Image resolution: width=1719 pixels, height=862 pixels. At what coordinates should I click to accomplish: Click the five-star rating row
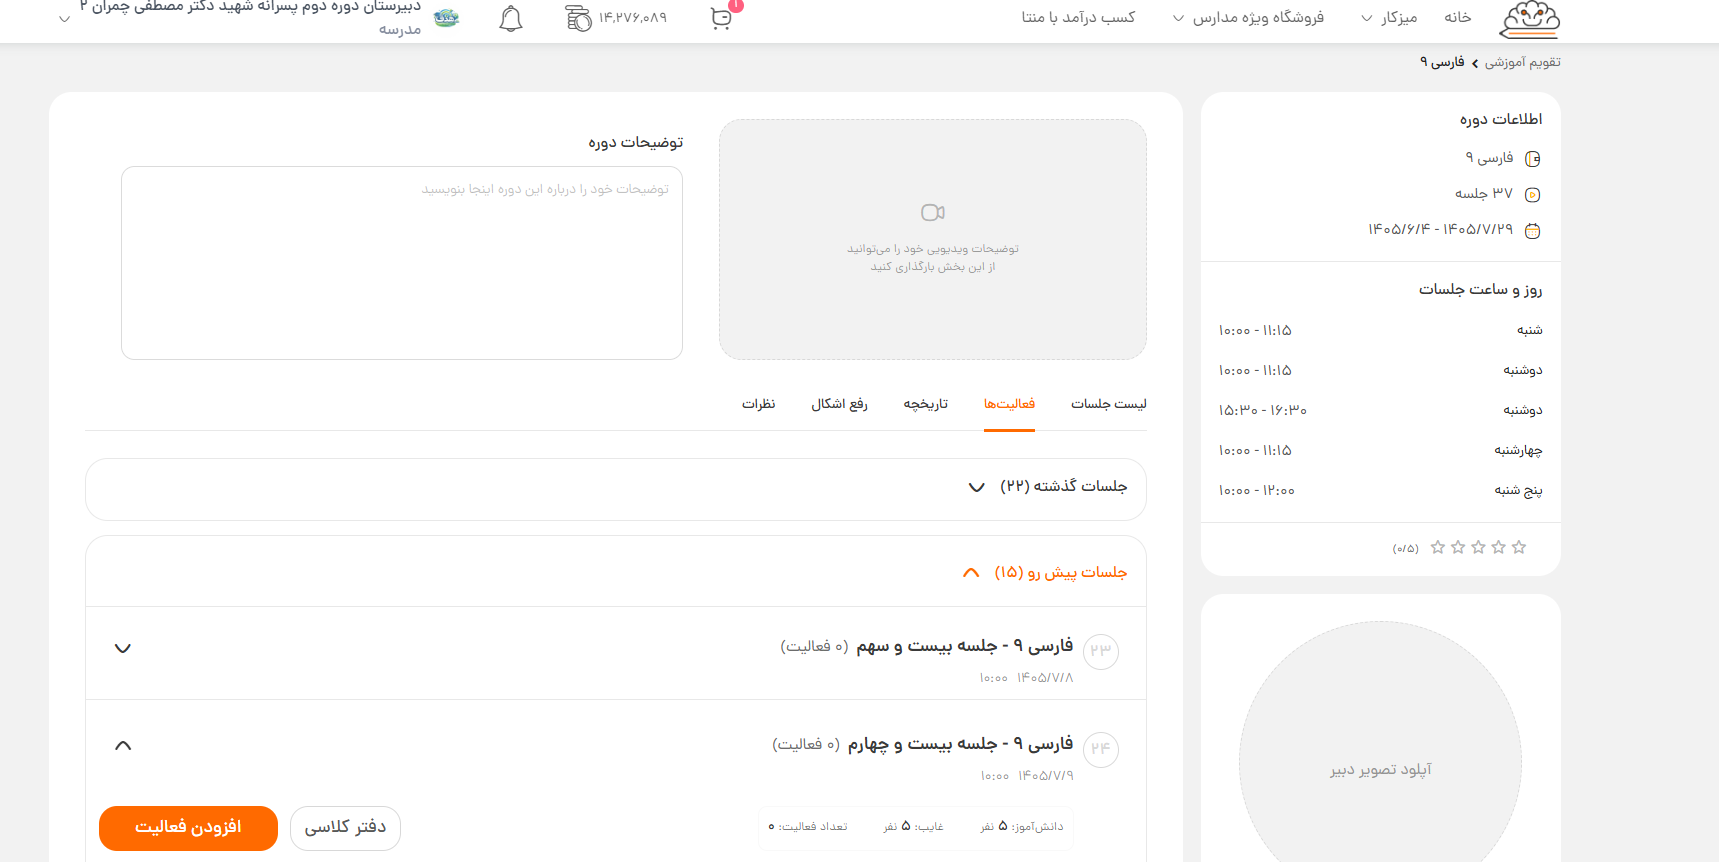pyautogui.click(x=1478, y=547)
